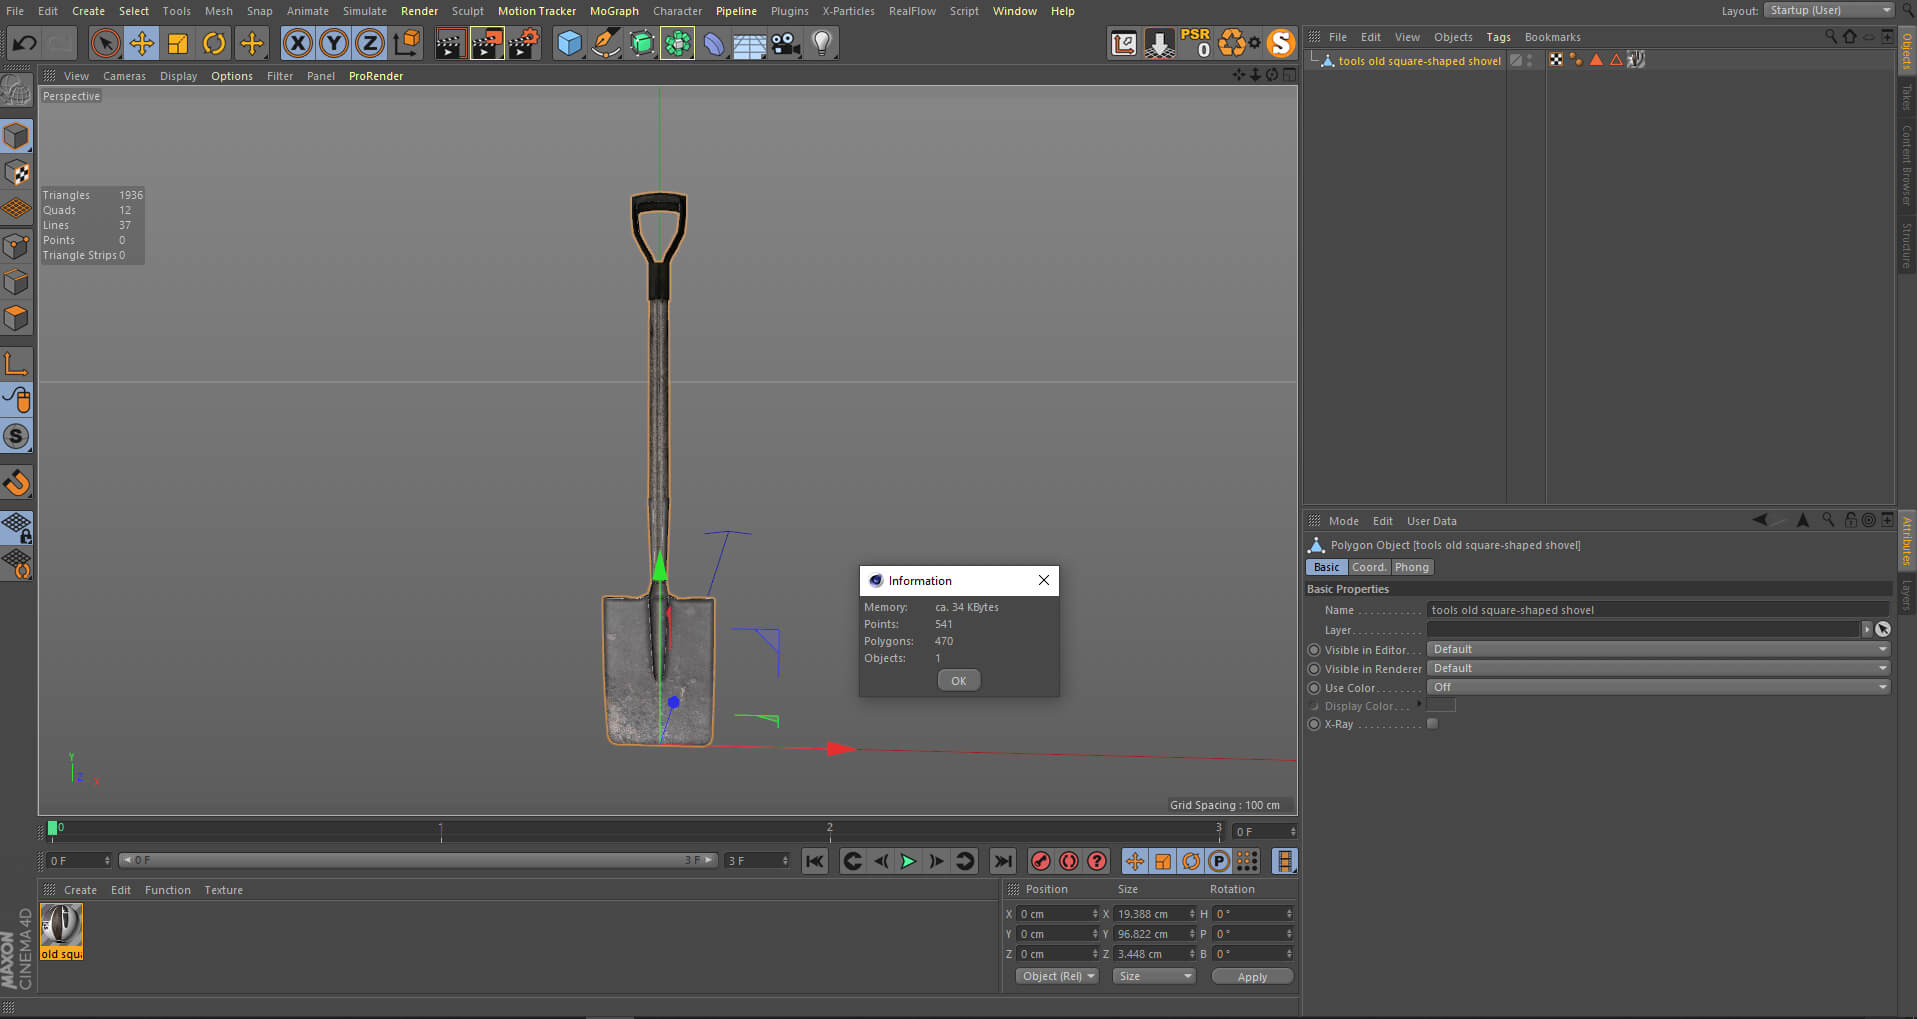Toggle the Z axis lock
The height and width of the screenshot is (1019, 1917).
370,43
